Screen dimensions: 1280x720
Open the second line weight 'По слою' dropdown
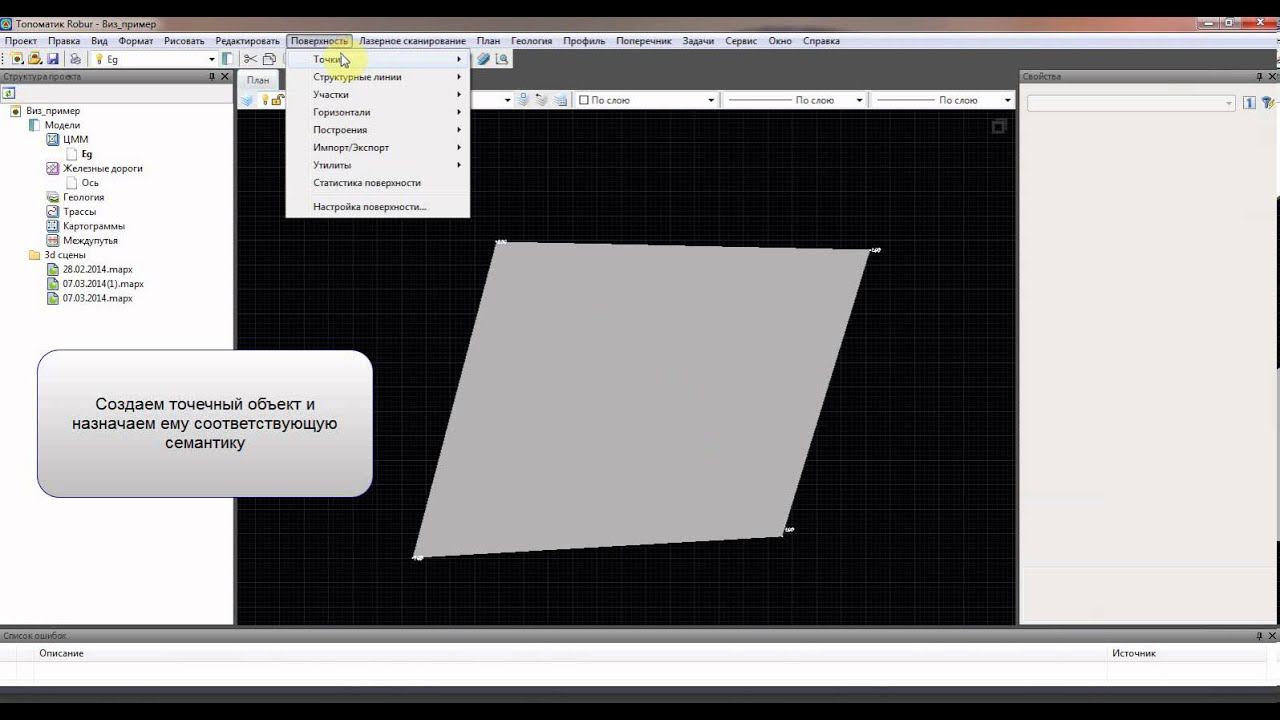[1007, 100]
